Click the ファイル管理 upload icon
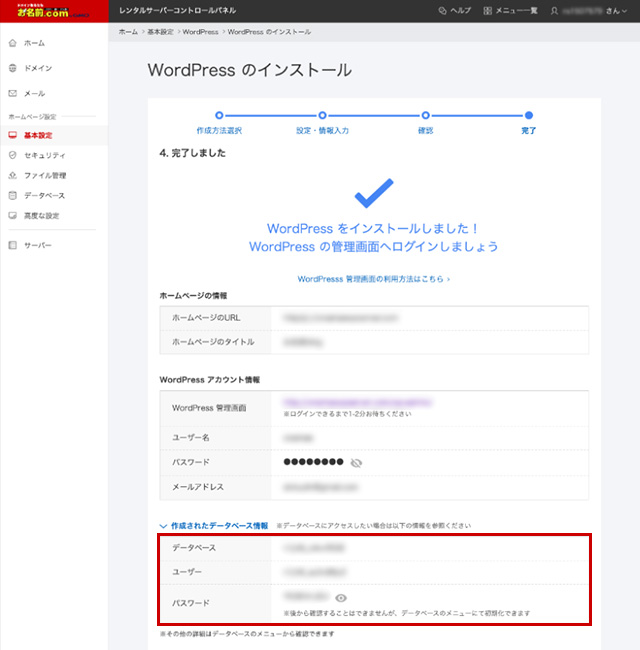This screenshot has height=650, width=640. (x=13, y=175)
